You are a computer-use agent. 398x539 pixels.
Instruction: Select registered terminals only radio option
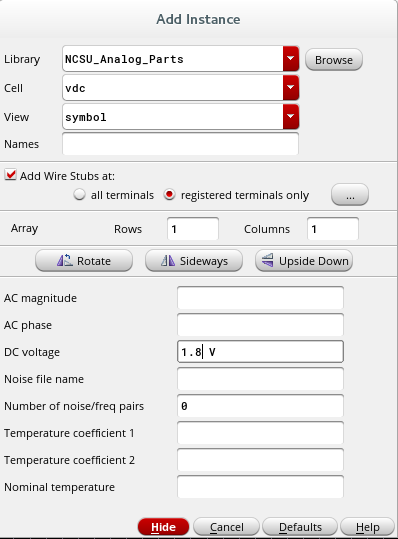click(x=169, y=195)
